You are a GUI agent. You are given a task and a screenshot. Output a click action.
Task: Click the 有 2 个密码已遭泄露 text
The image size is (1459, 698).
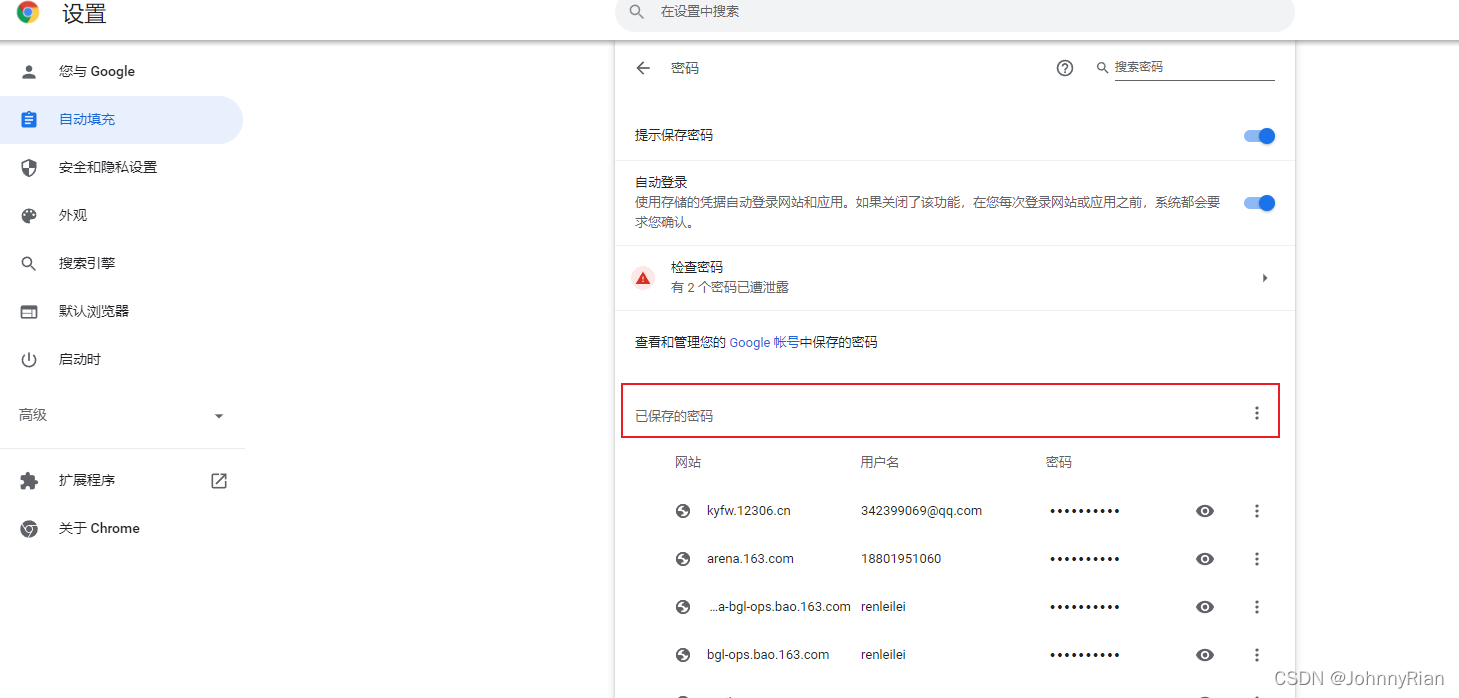(730, 288)
